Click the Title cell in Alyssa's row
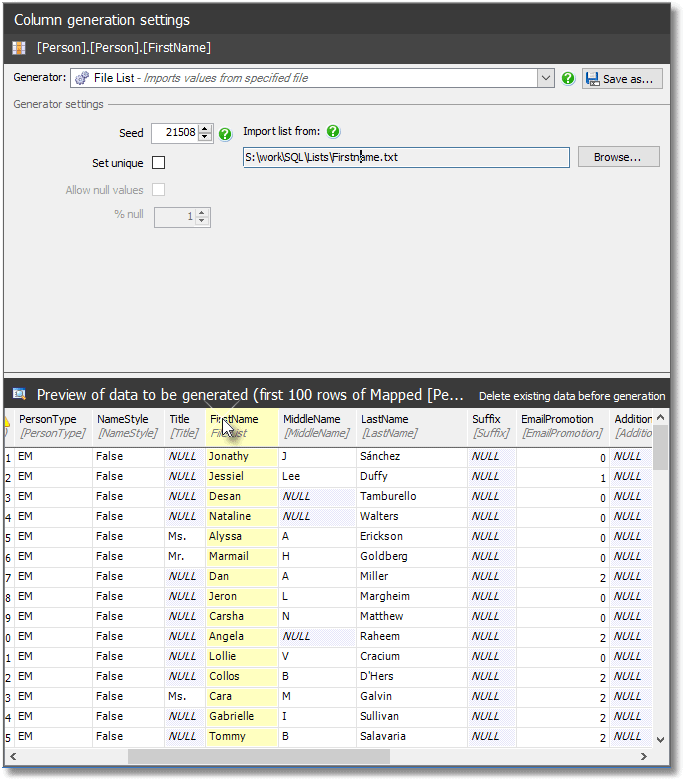This screenshot has width=685, height=782. pos(185,536)
